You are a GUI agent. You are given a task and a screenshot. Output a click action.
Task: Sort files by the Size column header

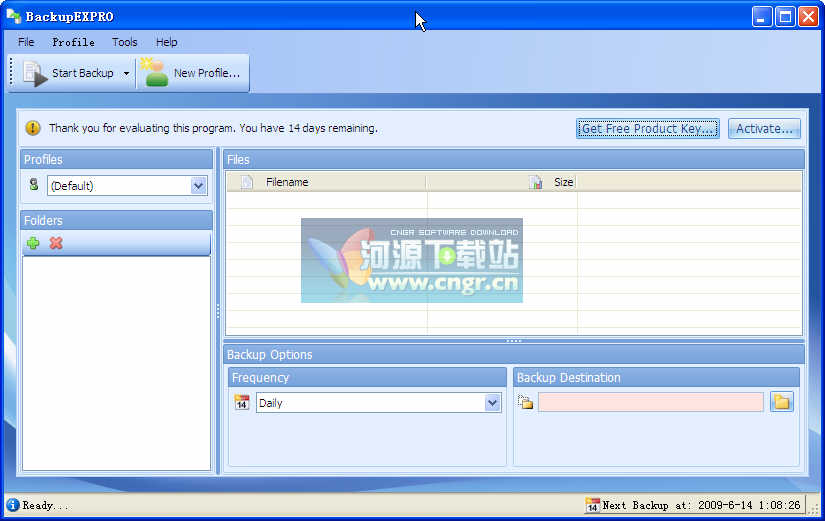pos(563,182)
